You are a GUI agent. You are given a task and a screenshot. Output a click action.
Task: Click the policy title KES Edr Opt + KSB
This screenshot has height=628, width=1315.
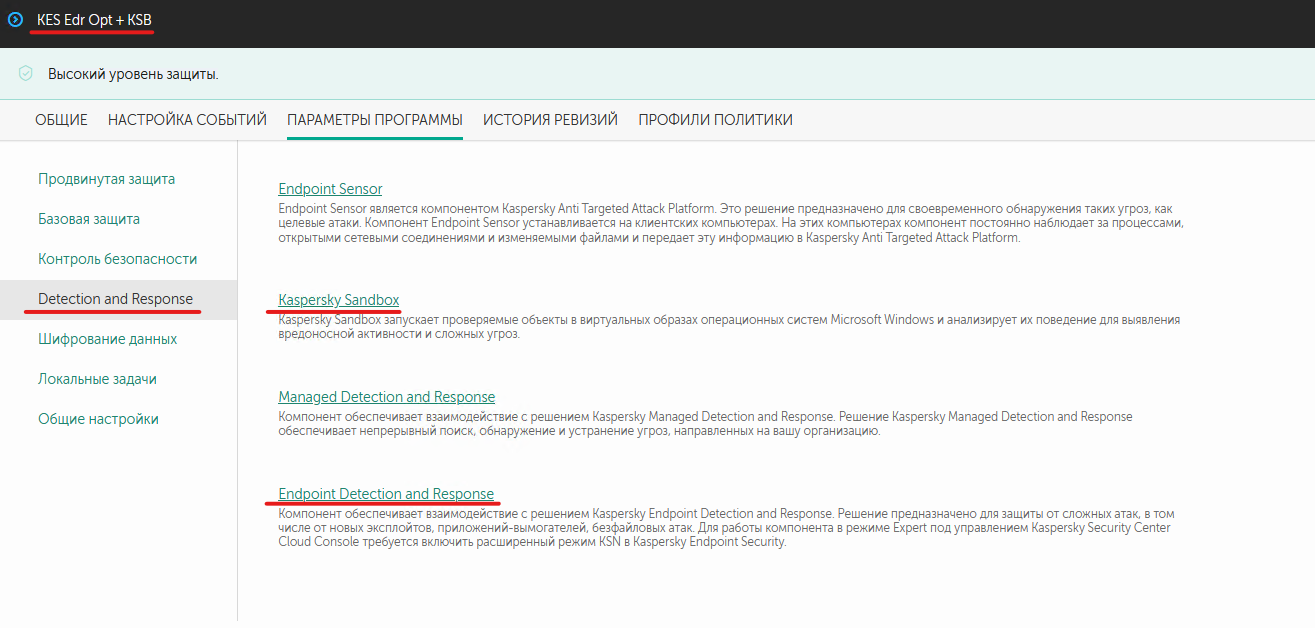[95, 19]
